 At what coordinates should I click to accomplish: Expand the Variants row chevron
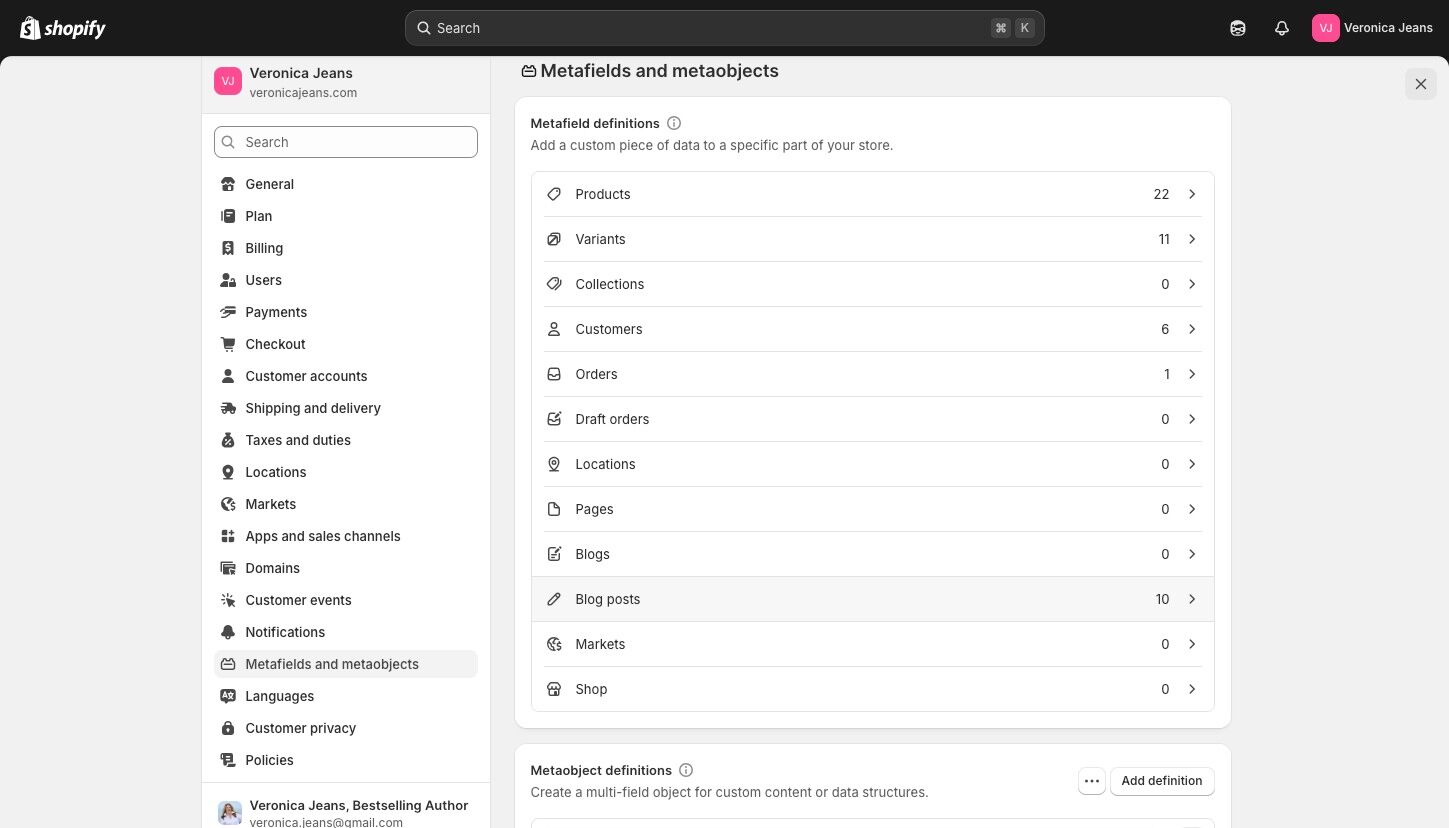click(1192, 239)
